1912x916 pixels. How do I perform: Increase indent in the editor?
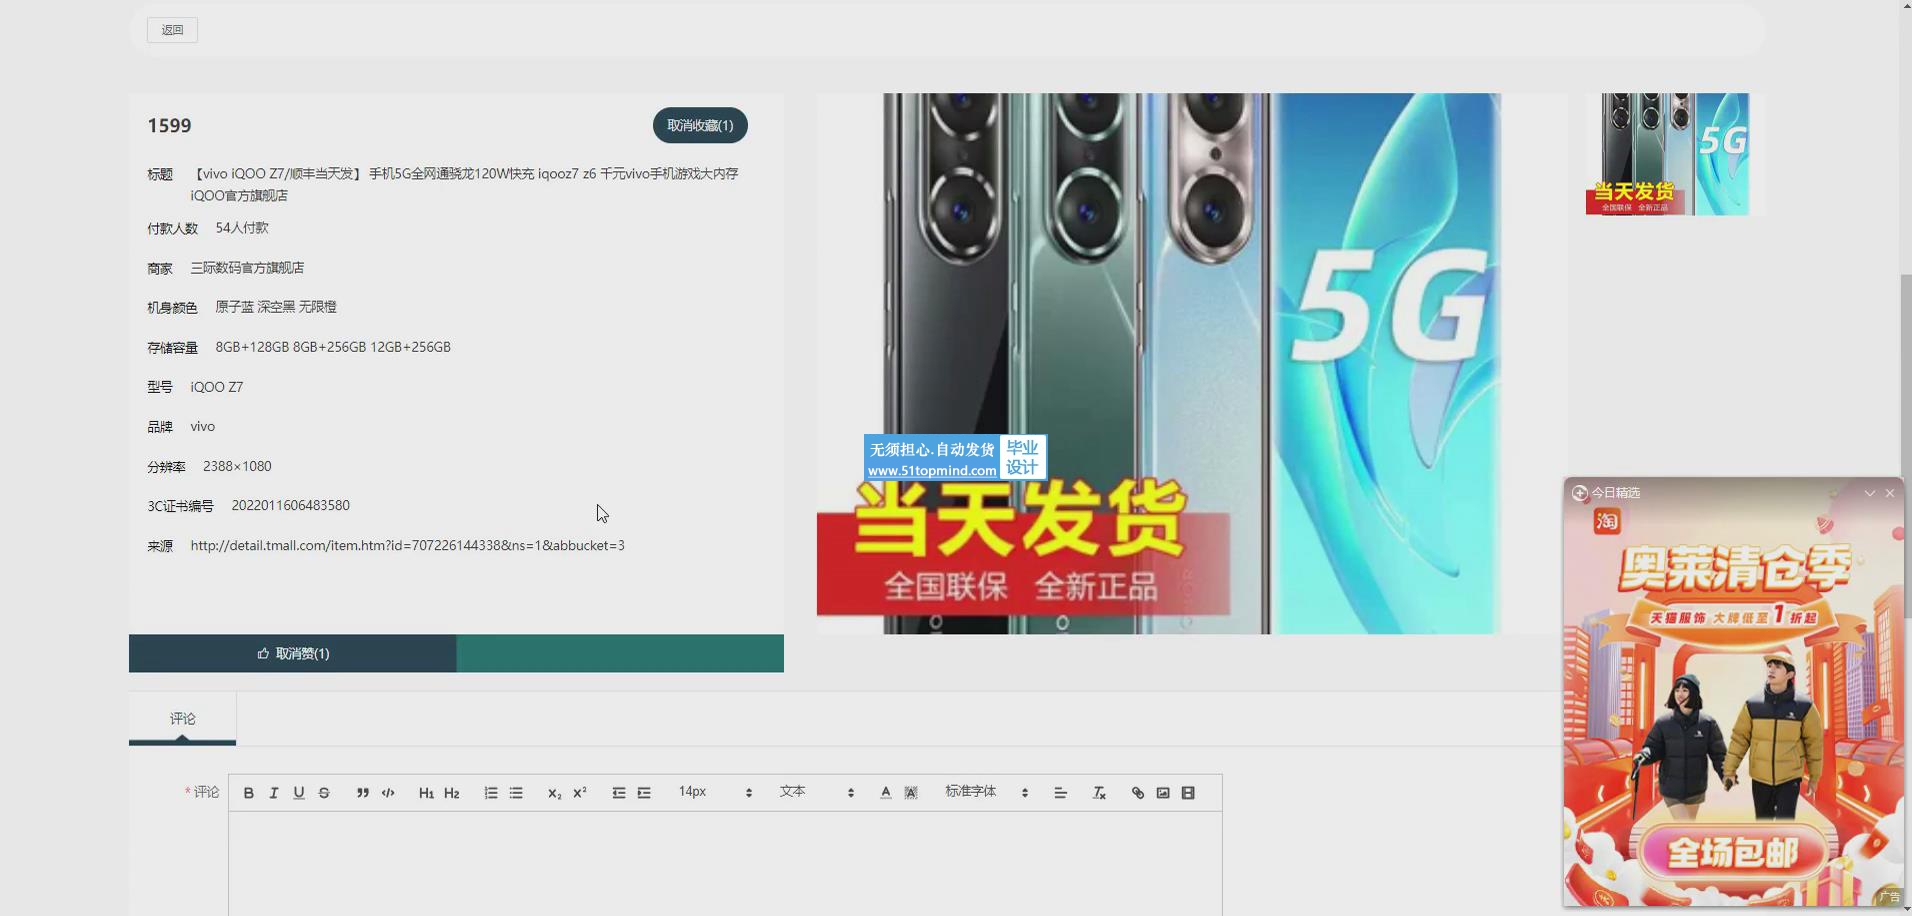644,793
